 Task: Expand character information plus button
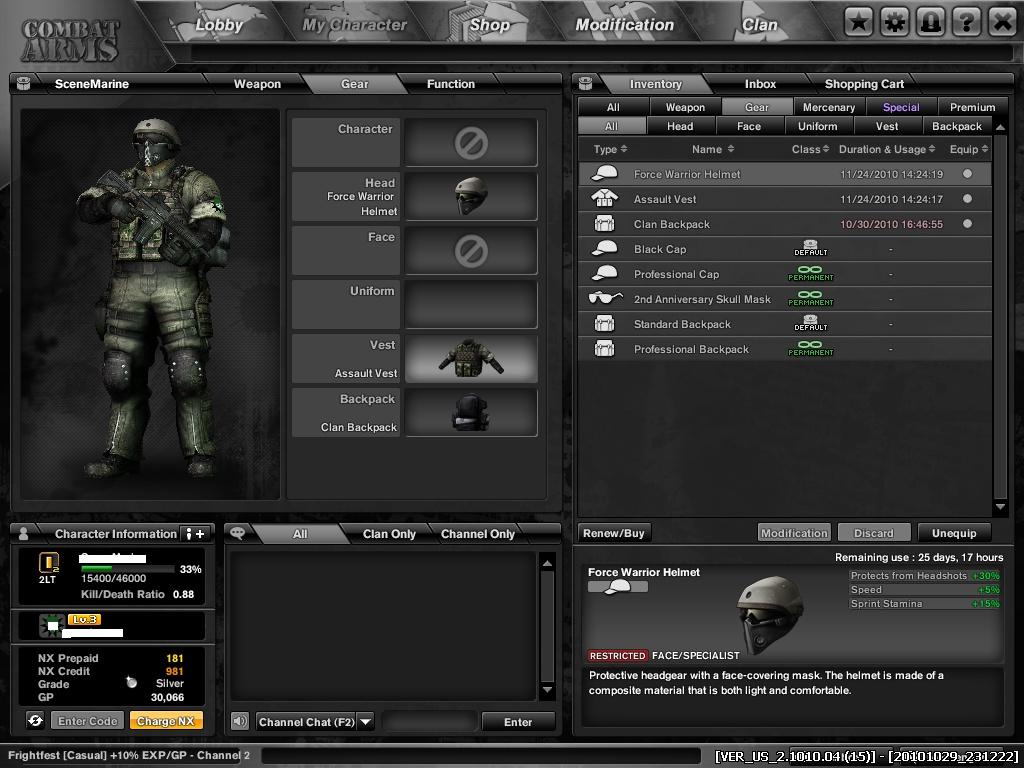(195, 534)
